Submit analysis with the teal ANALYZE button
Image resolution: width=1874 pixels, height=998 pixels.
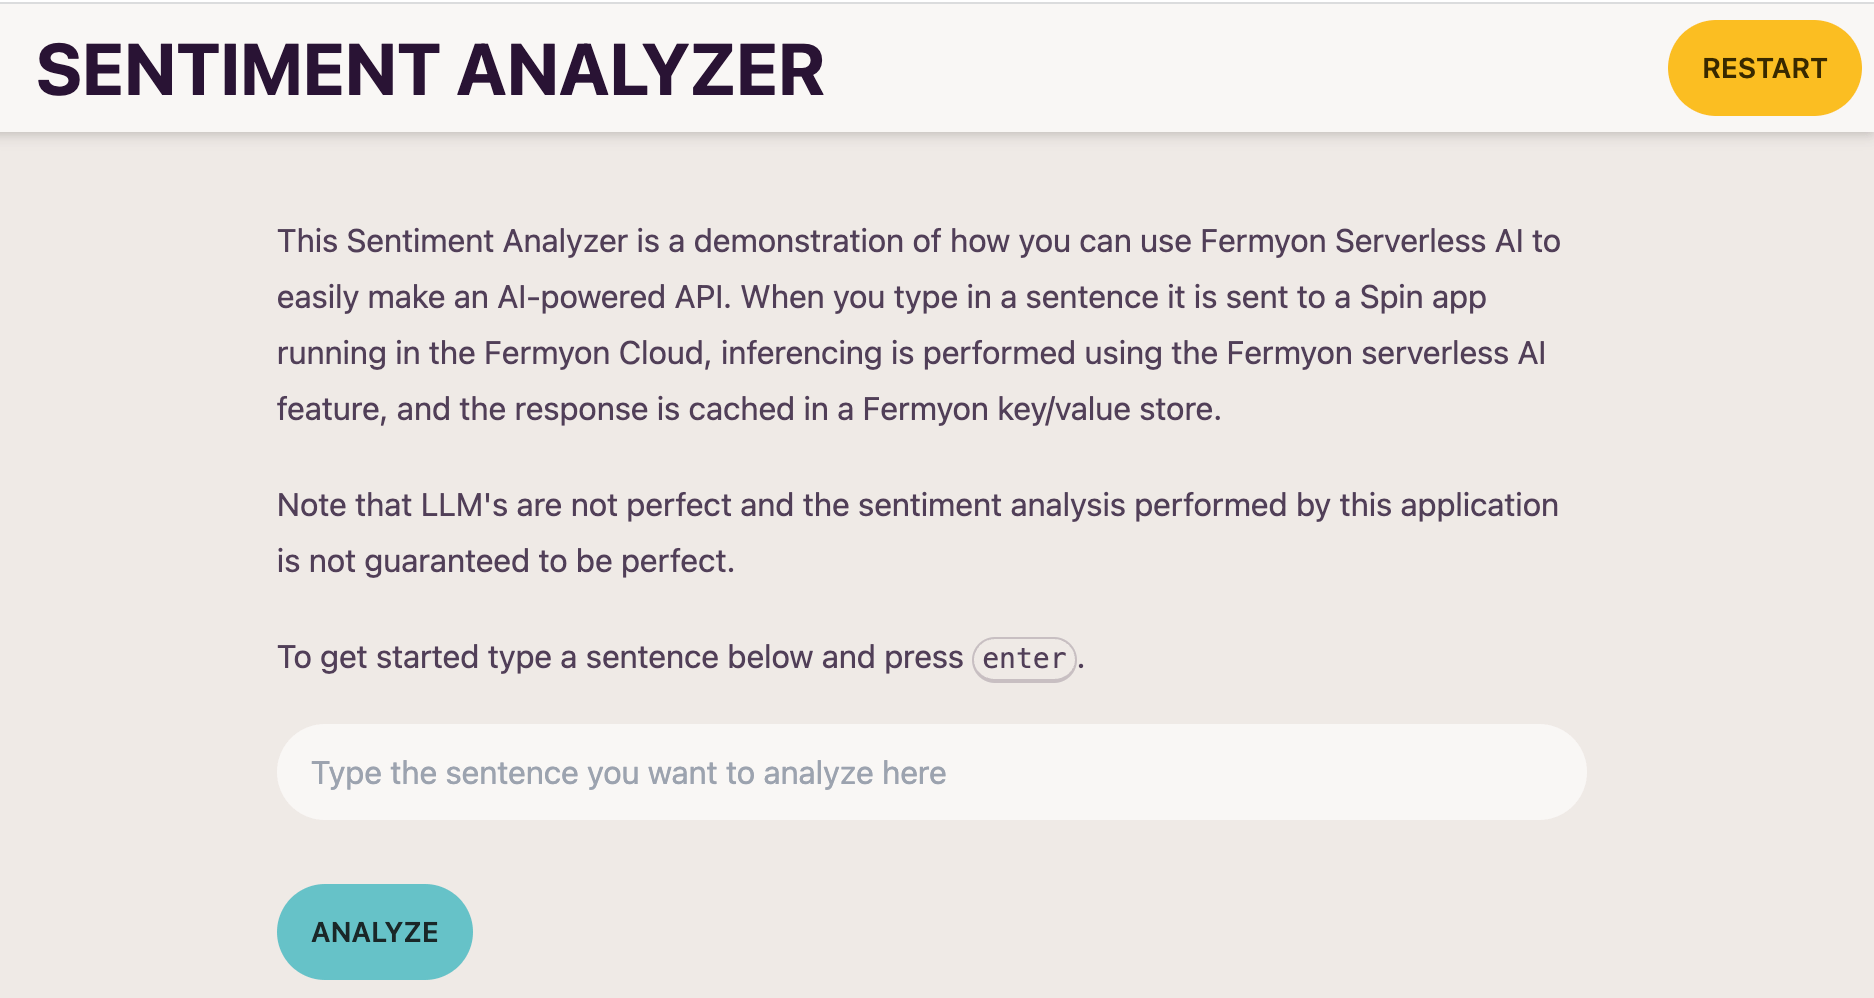(x=374, y=931)
